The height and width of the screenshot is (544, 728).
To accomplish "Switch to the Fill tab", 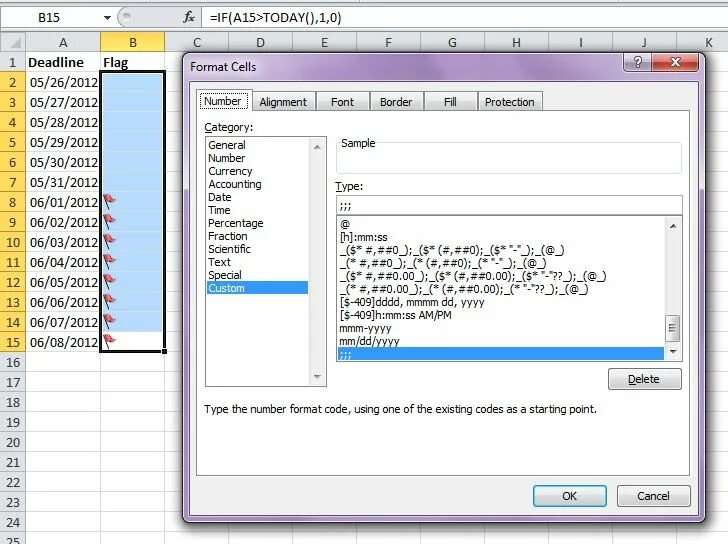I will click(x=450, y=102).
